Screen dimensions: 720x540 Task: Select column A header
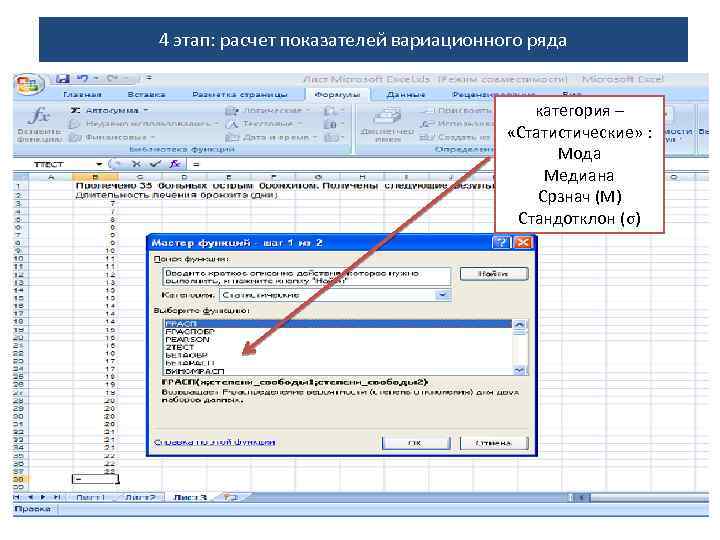(x=51, y=177)
